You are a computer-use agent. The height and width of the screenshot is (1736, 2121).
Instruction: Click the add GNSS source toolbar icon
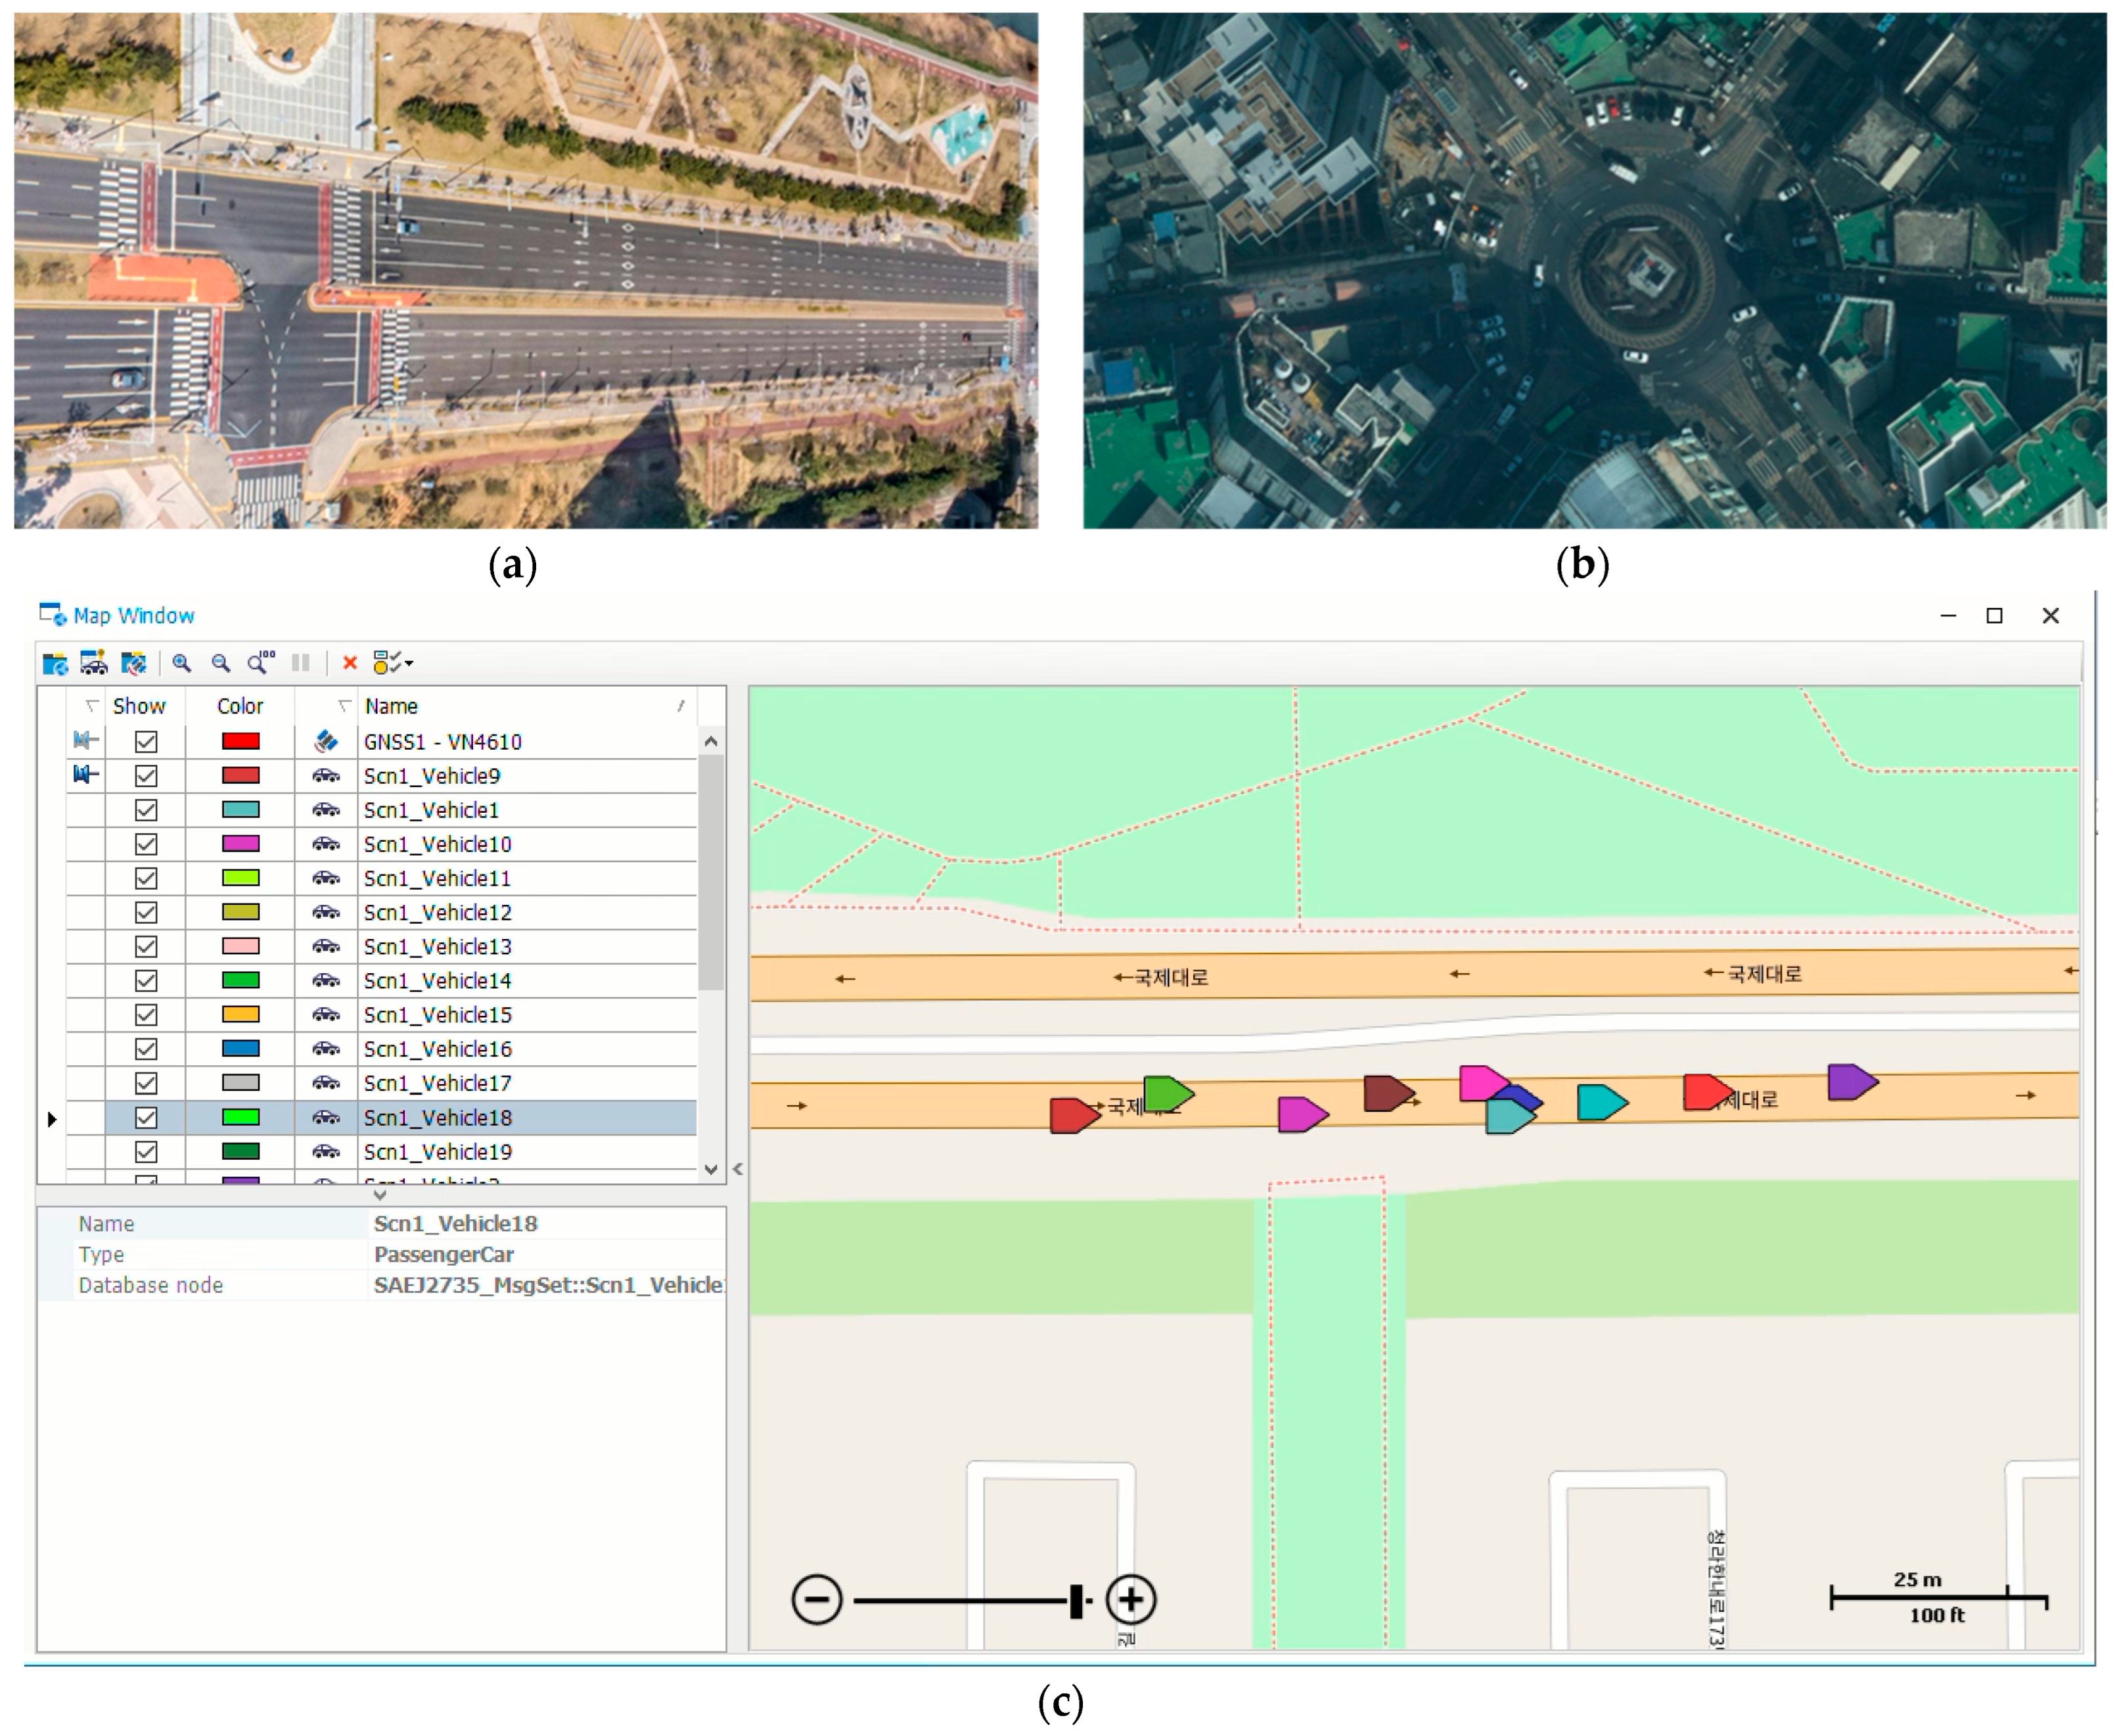pyautogui.click(x=133, y=663)
